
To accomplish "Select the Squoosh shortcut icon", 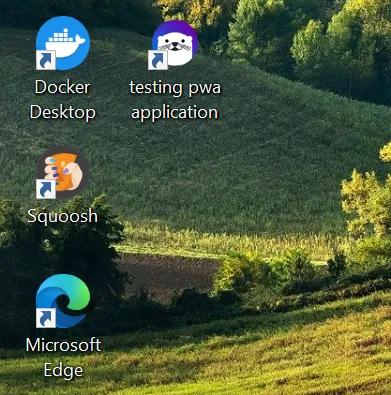I will click(x=62, y=173).
